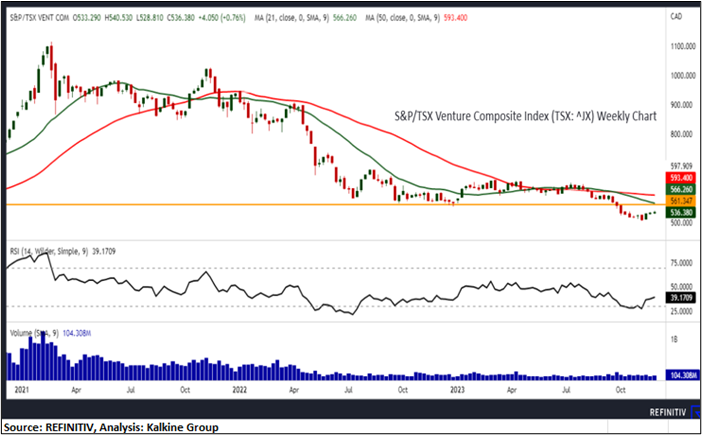Click the green 566.260 axis price tag
This screenshot has width=702, height=435.
tap(681, 189)
